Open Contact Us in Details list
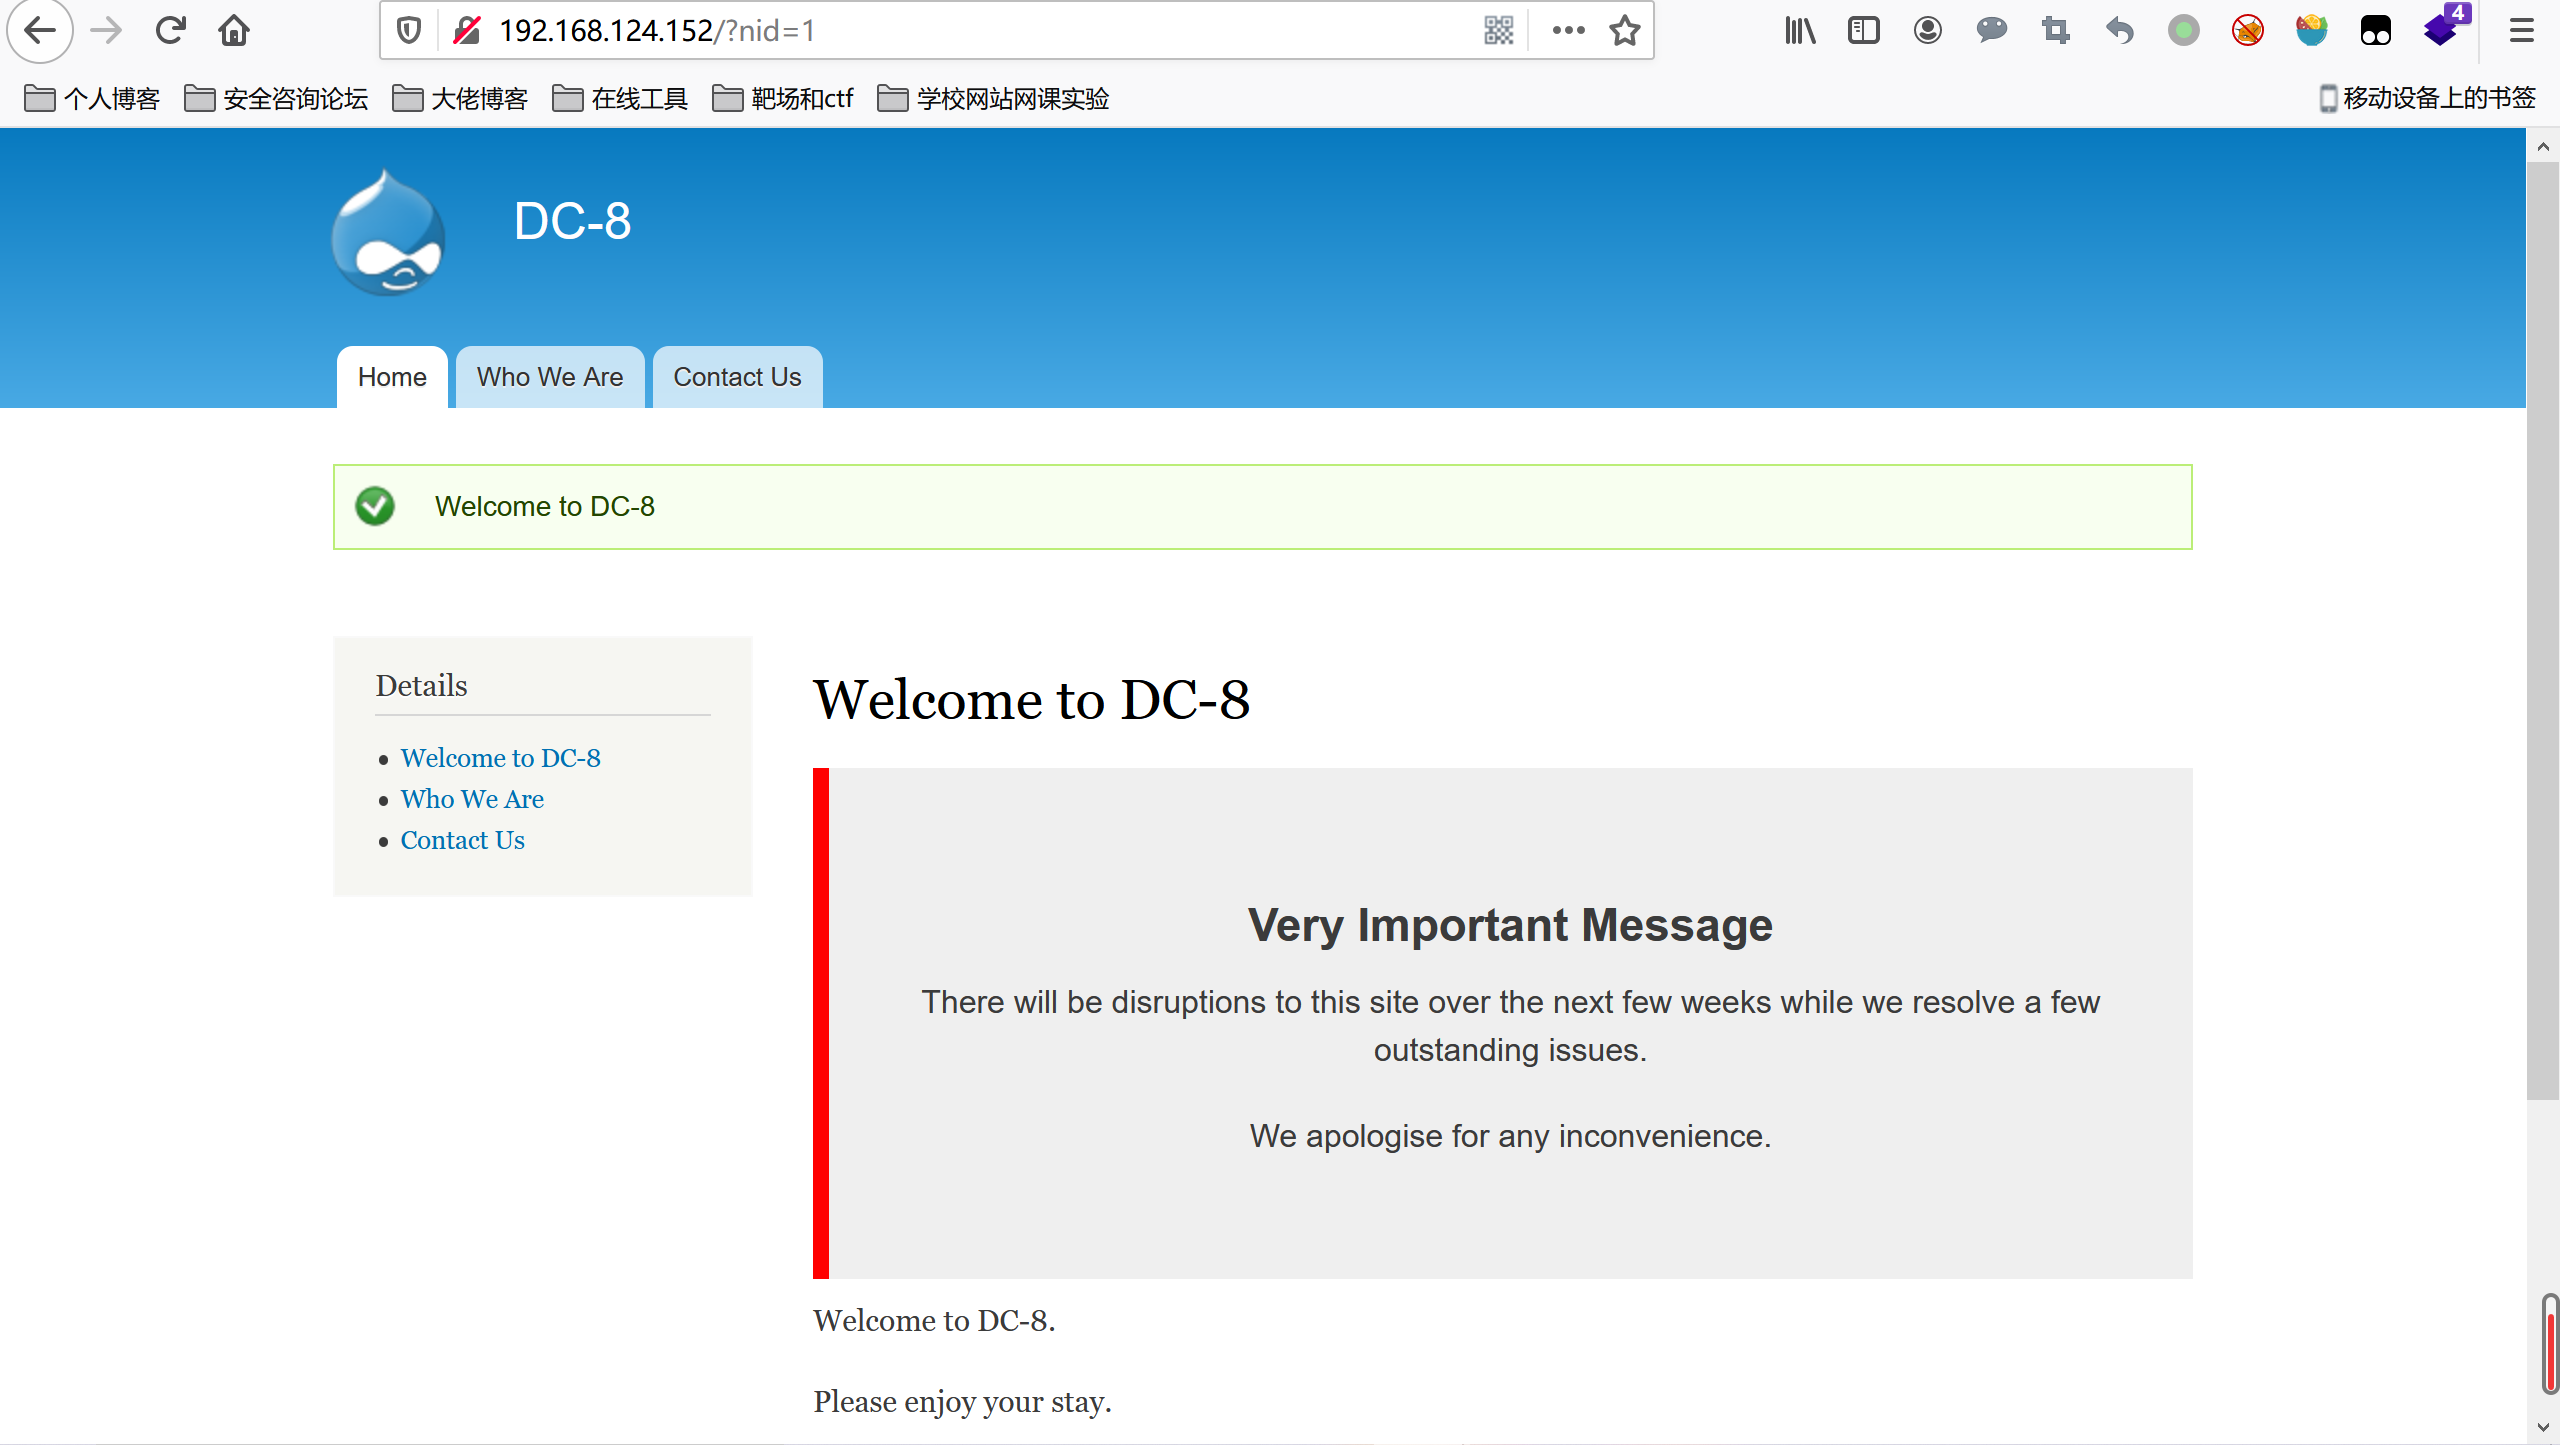 coord(462,840)
